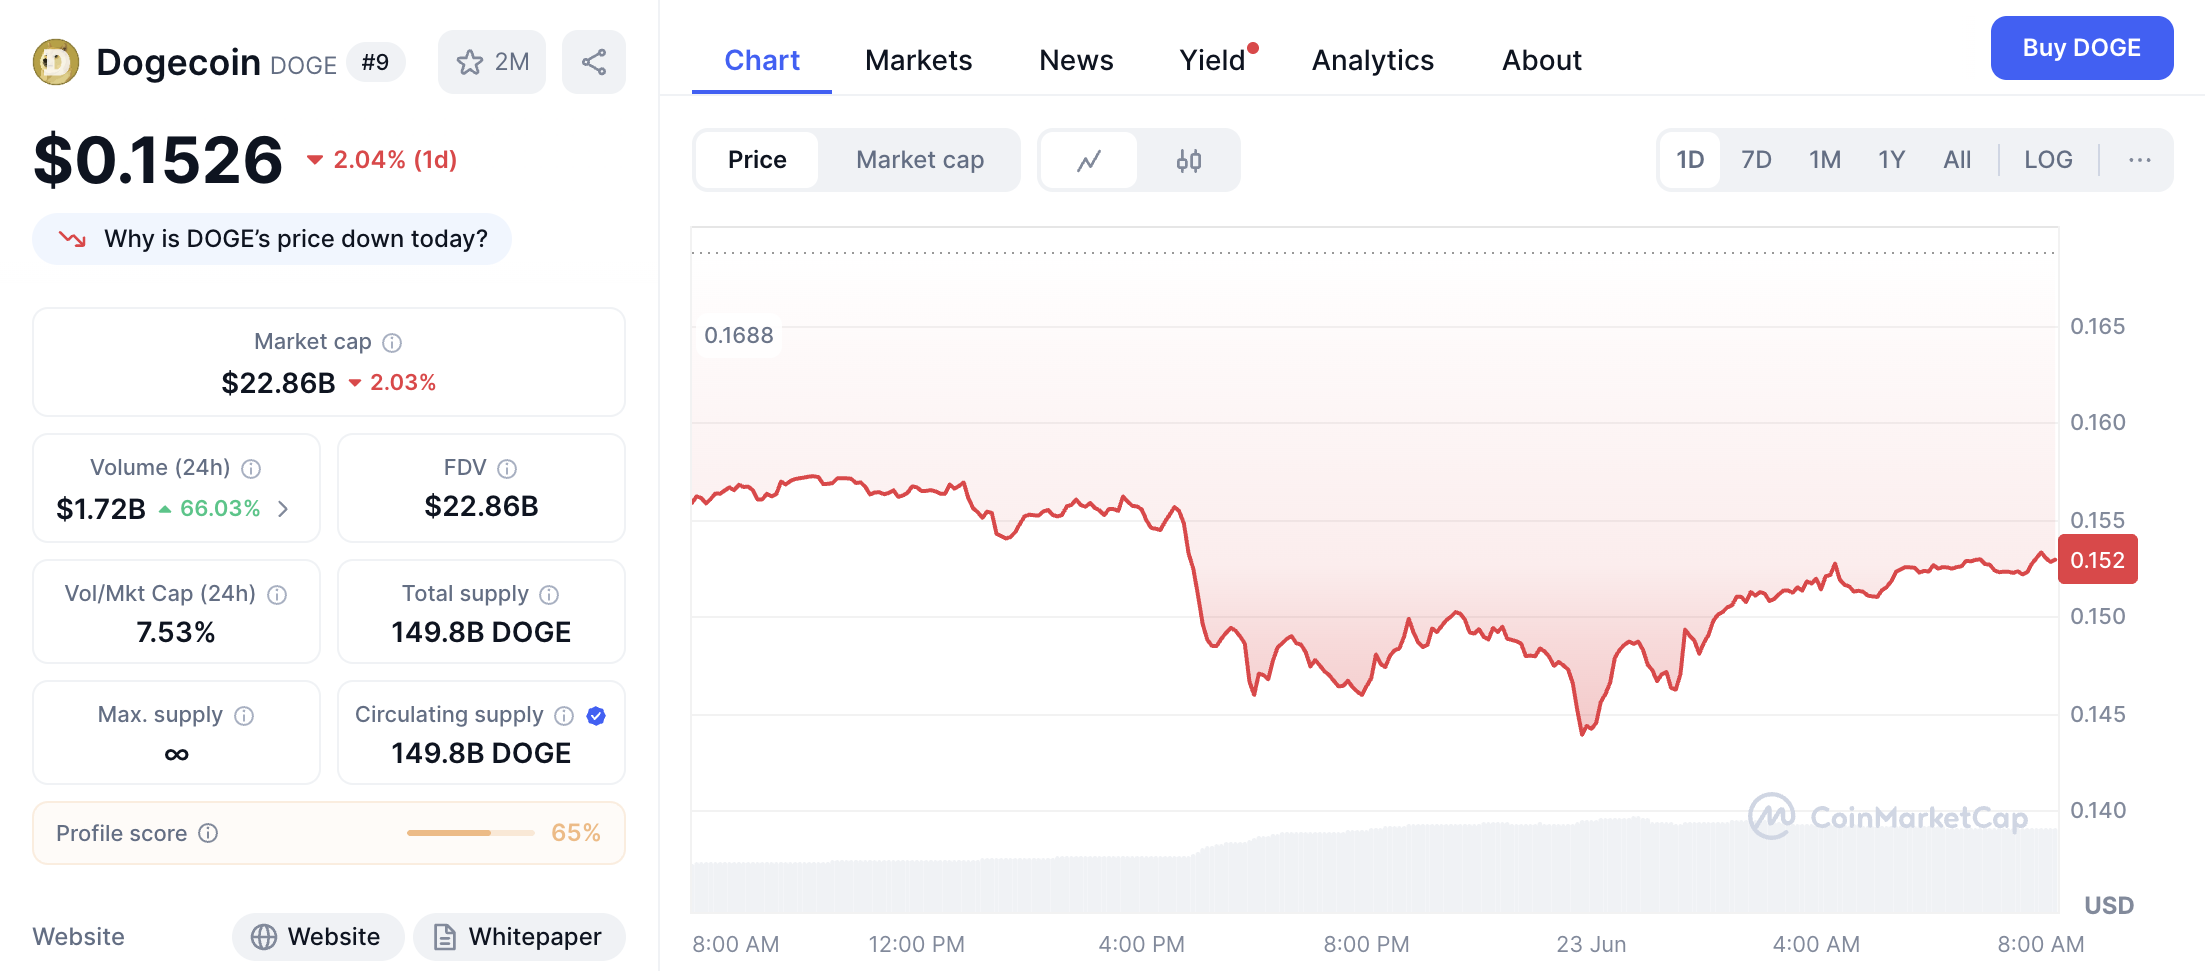This screenshot has width=2205, height=971.
Task: Select the 7D time range
Action: 1755,160
